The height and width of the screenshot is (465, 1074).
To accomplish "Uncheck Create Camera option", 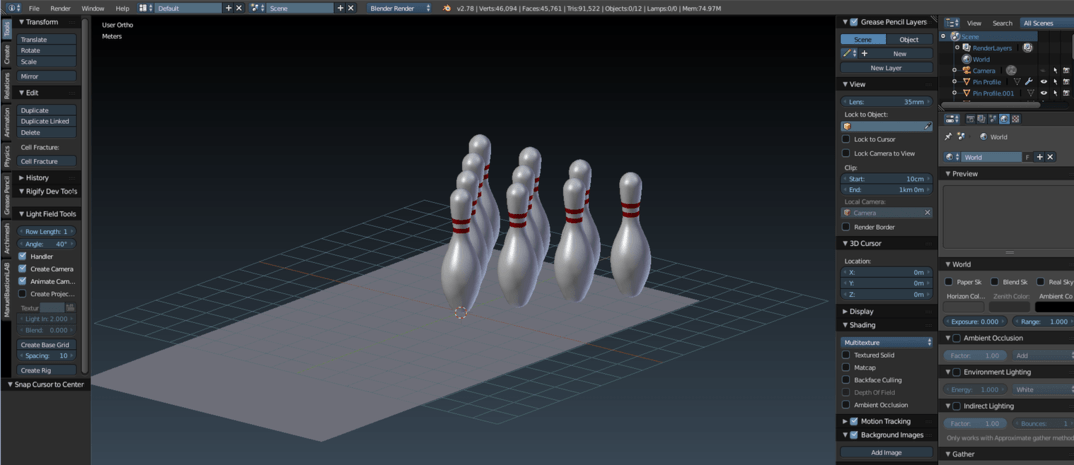I will (x=23, y=268).
